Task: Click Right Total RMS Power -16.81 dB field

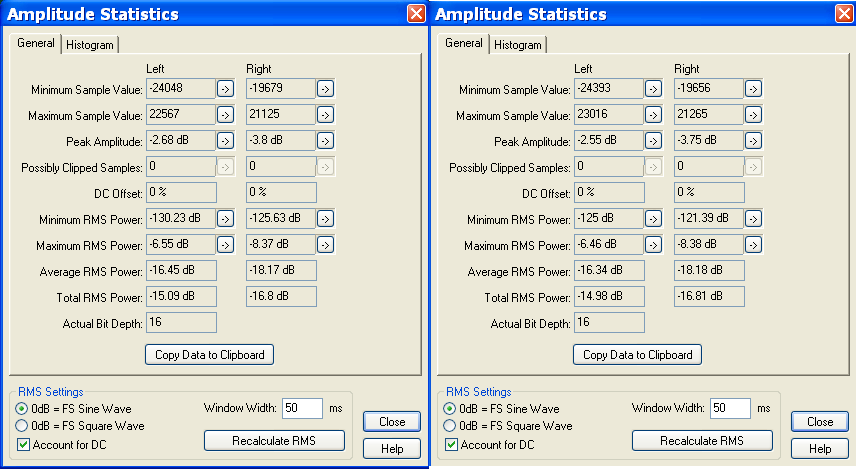Action: tap(709, 297)
